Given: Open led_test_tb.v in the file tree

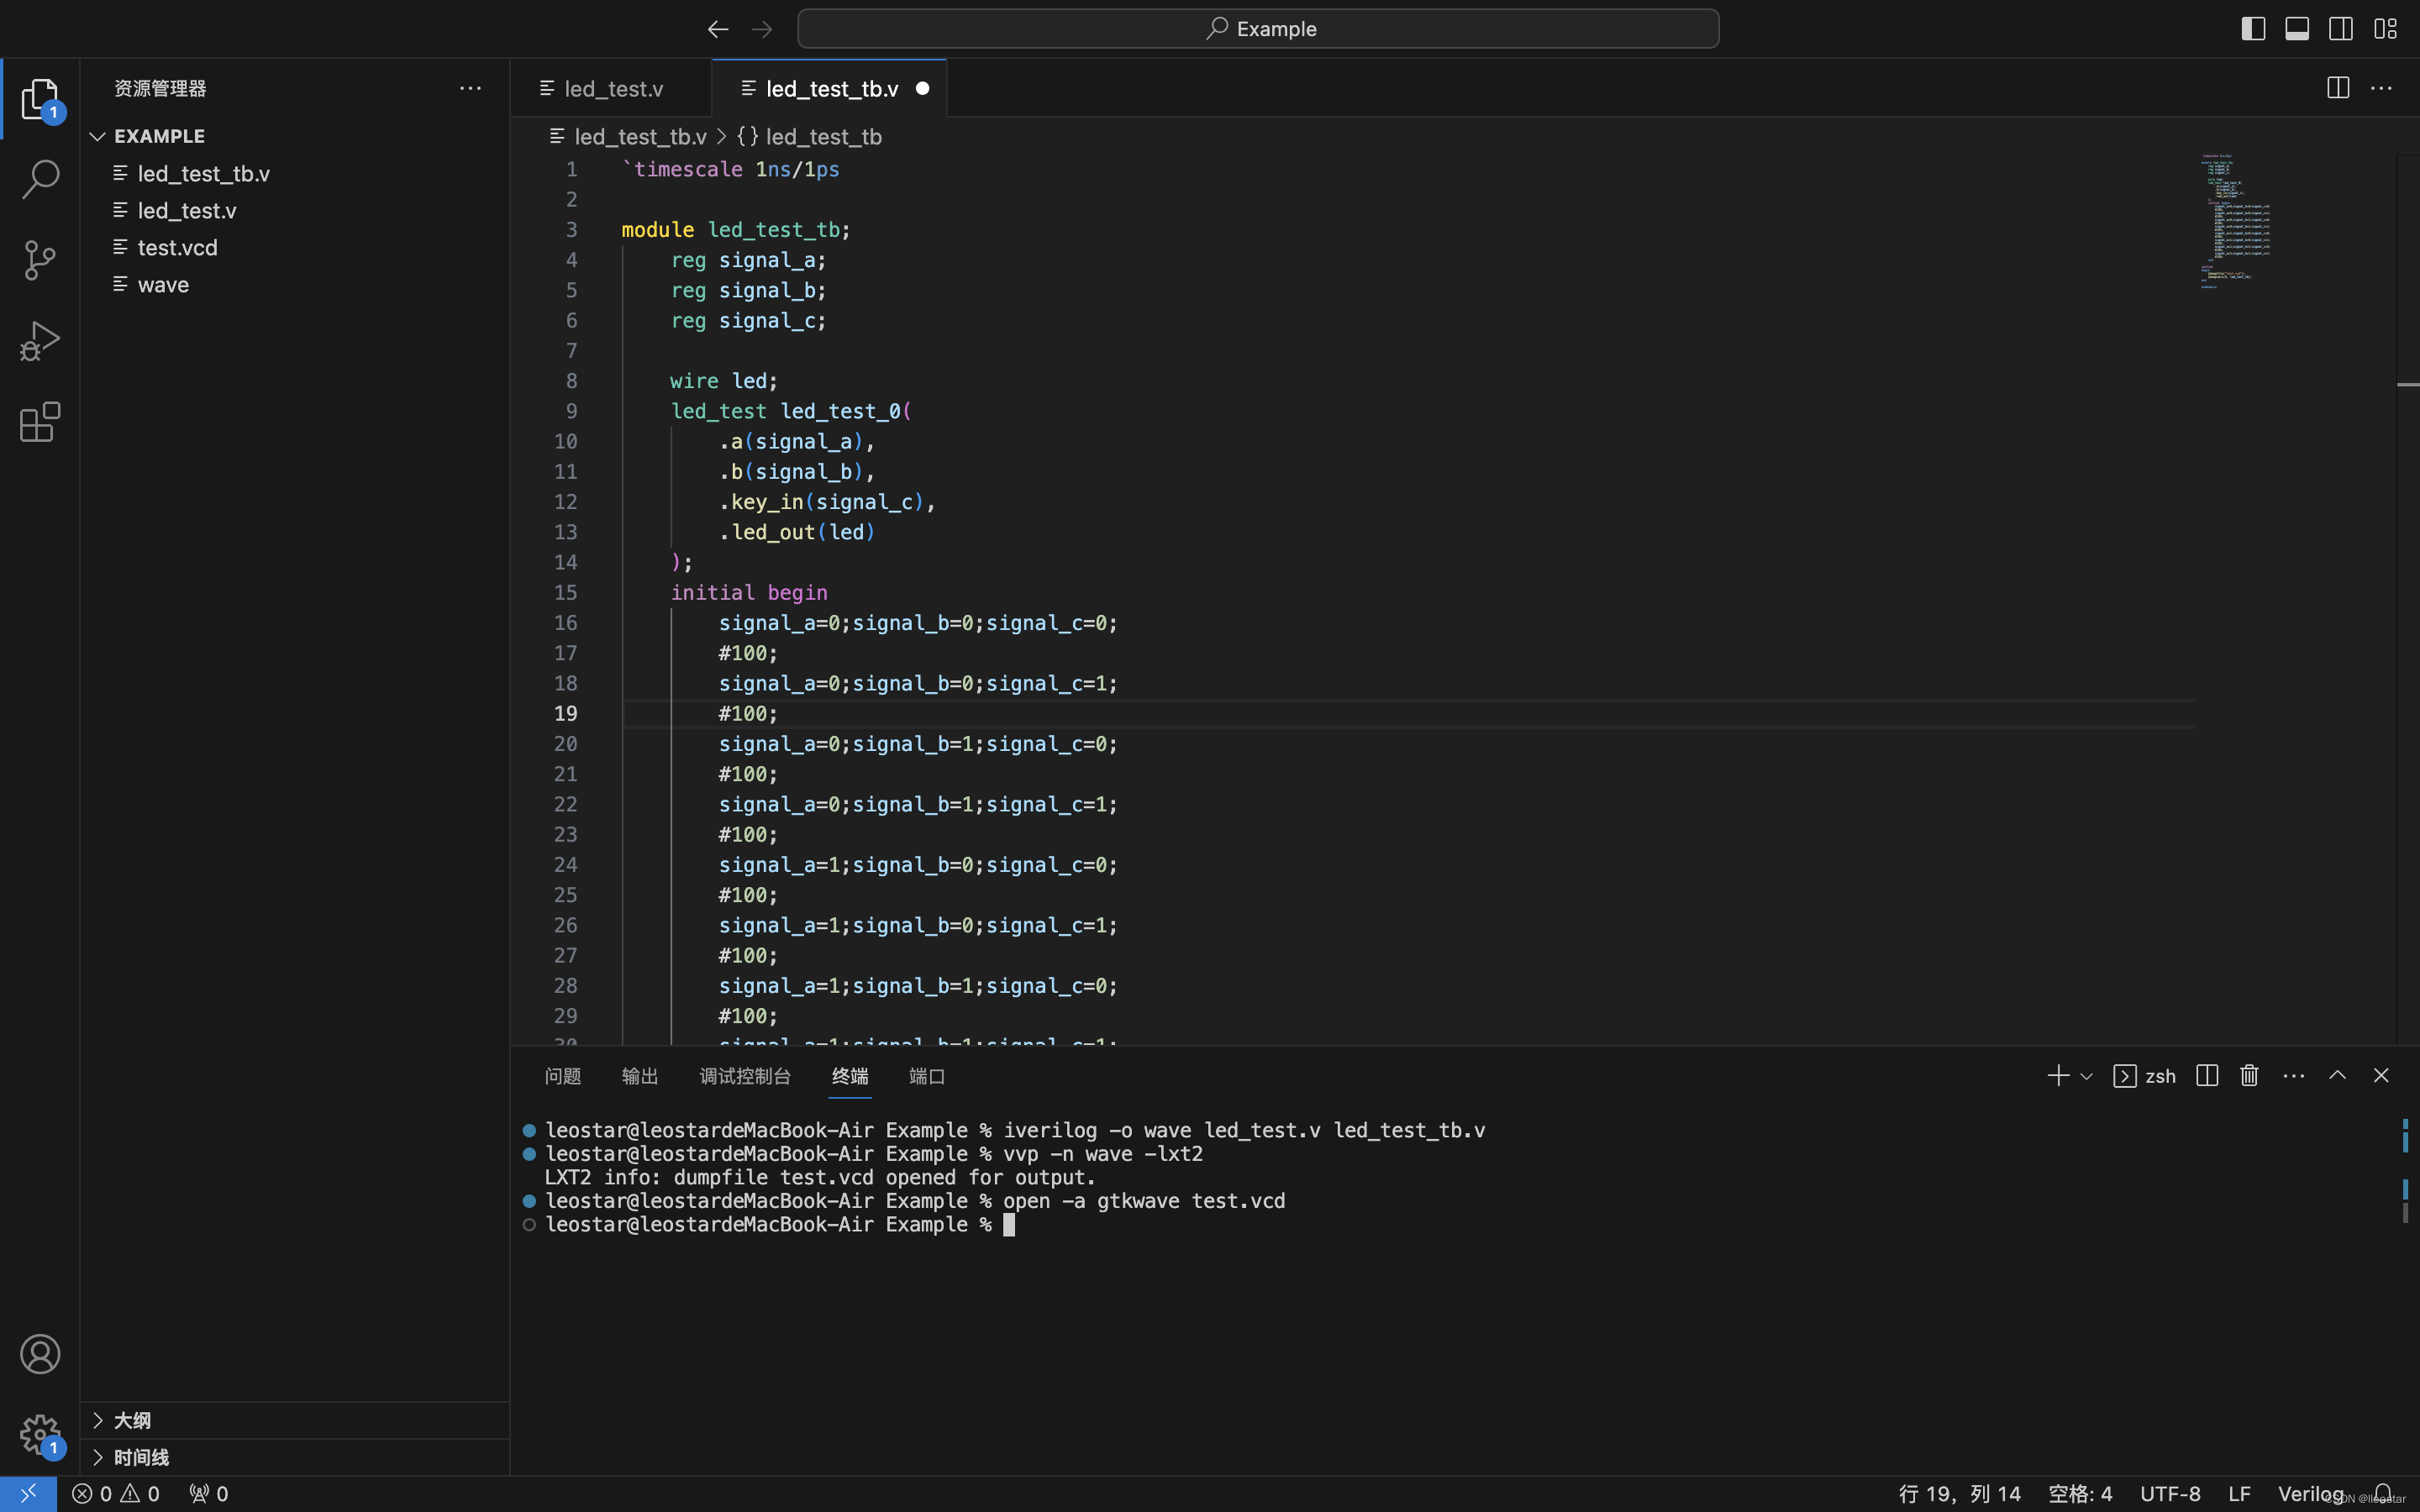Looking at the screenshot, I should click(x=295, y=174).
